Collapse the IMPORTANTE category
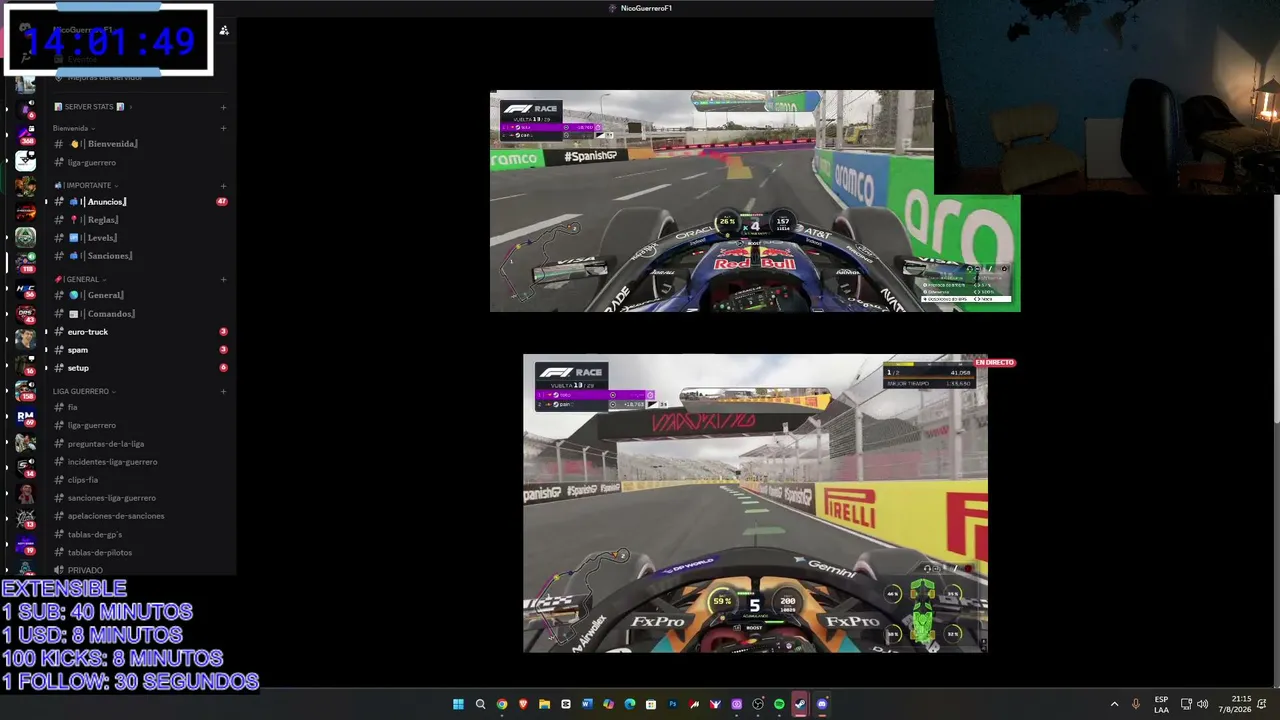The width and height of the screenshot is (1280, 720). tap(86, 185)
